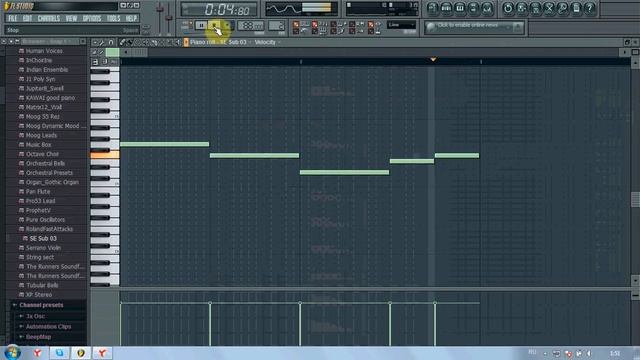Select the piano roll paint brush tool
The height and width of the screenshot is (360, 640).
130,42
